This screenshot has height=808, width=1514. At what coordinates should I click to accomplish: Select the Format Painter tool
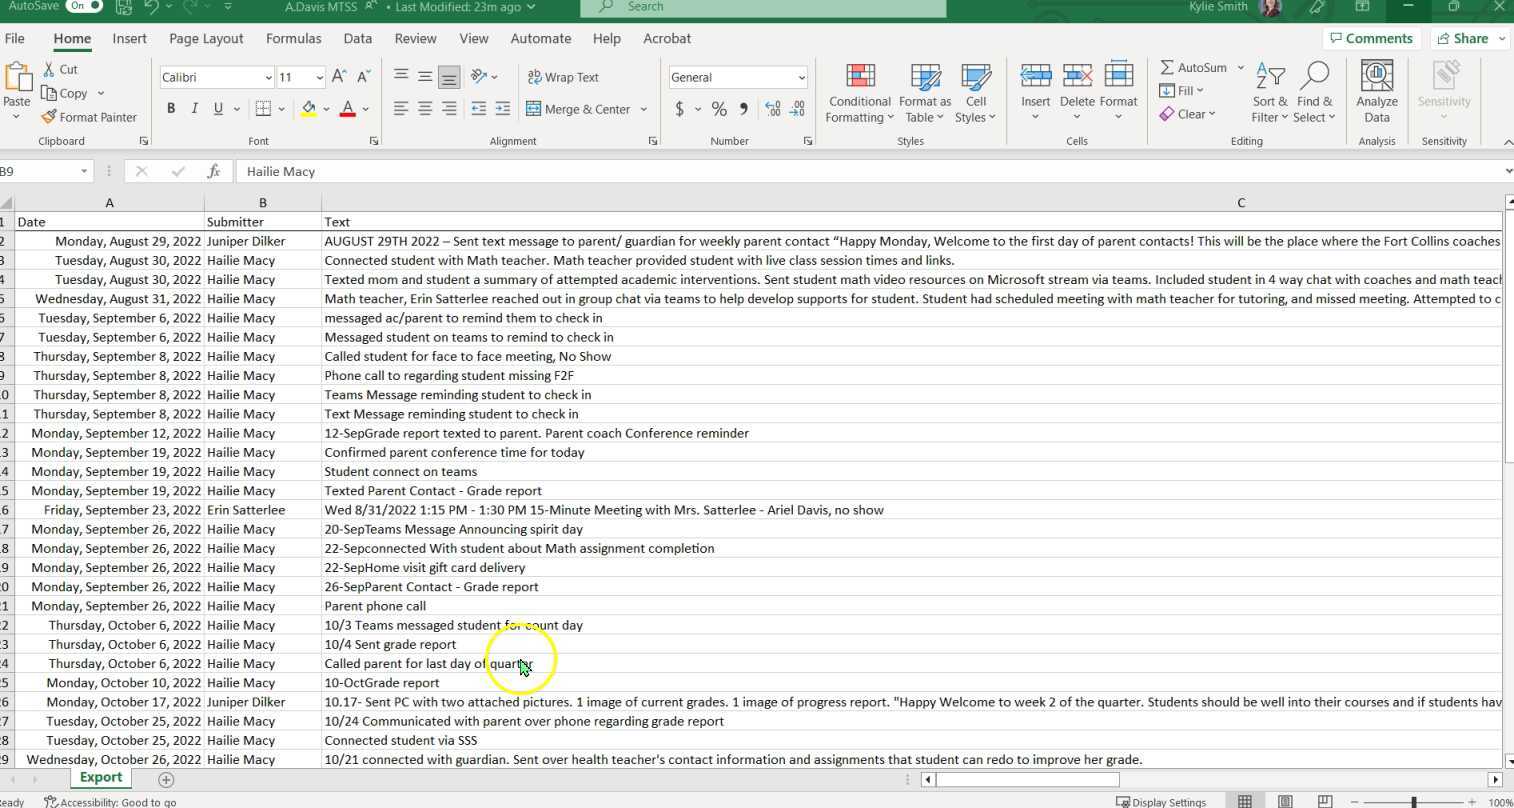[x=89, y=117]
